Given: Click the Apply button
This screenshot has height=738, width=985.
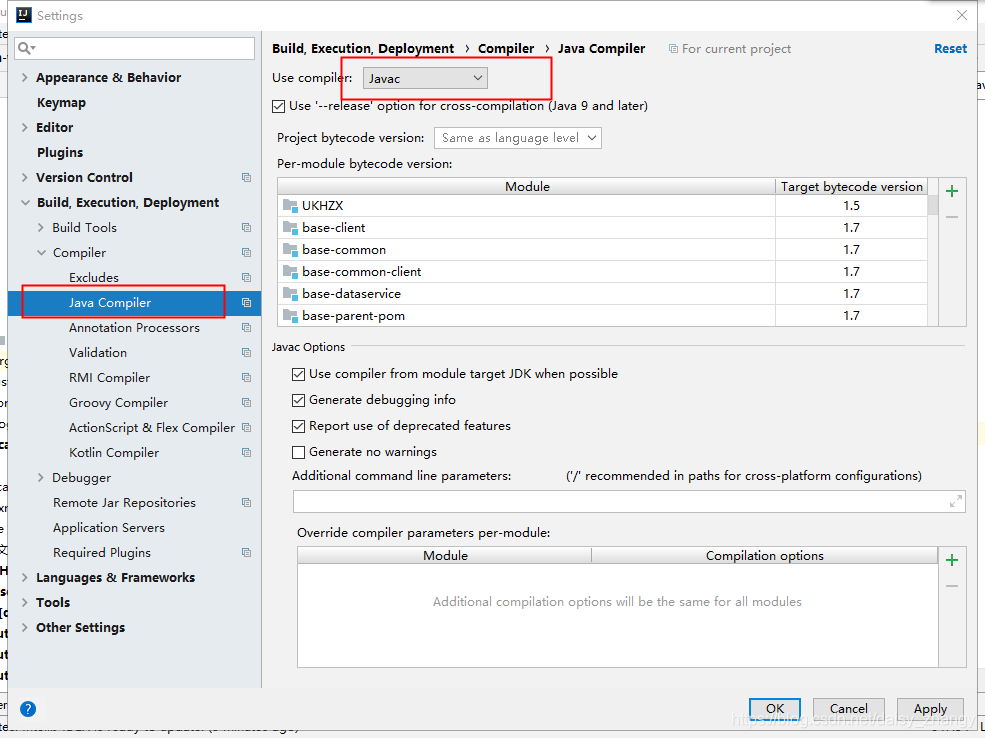Looking at the screenshot, I should pyautogui.click(x=930, y=708).
